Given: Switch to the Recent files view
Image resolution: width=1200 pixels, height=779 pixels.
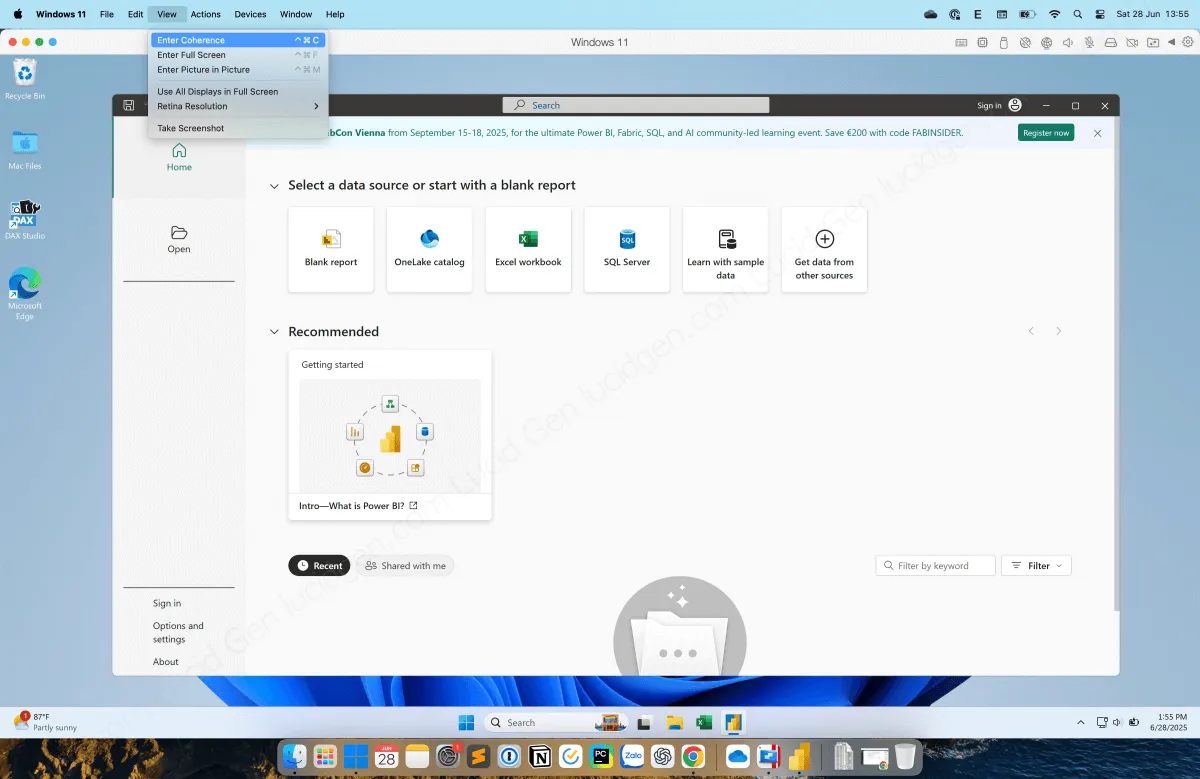Looking at the screenshot, I should [319, 566].
